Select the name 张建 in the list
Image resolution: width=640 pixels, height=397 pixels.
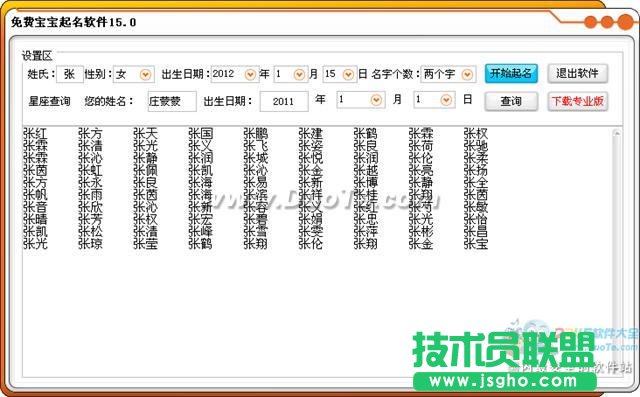(x=311, y=133)
